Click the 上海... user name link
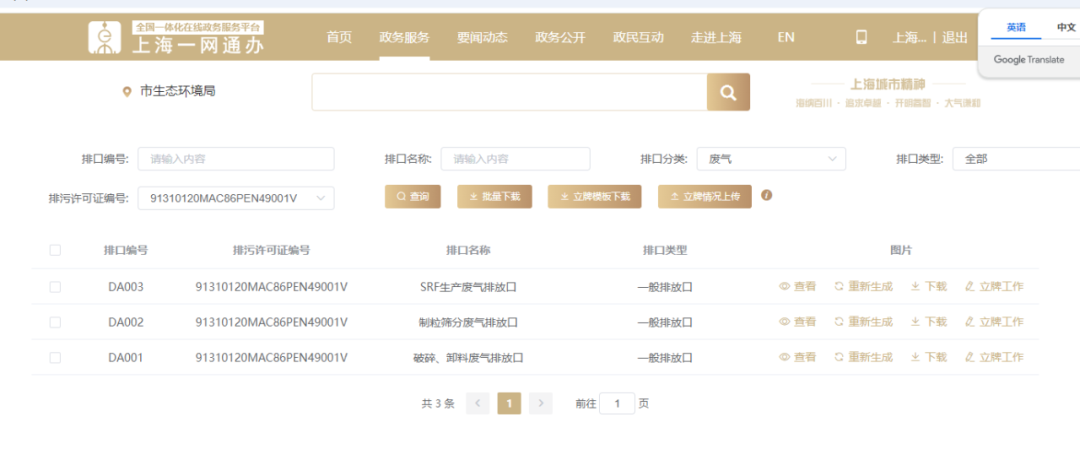The image size is (1080, 460). tap(910, 37)
